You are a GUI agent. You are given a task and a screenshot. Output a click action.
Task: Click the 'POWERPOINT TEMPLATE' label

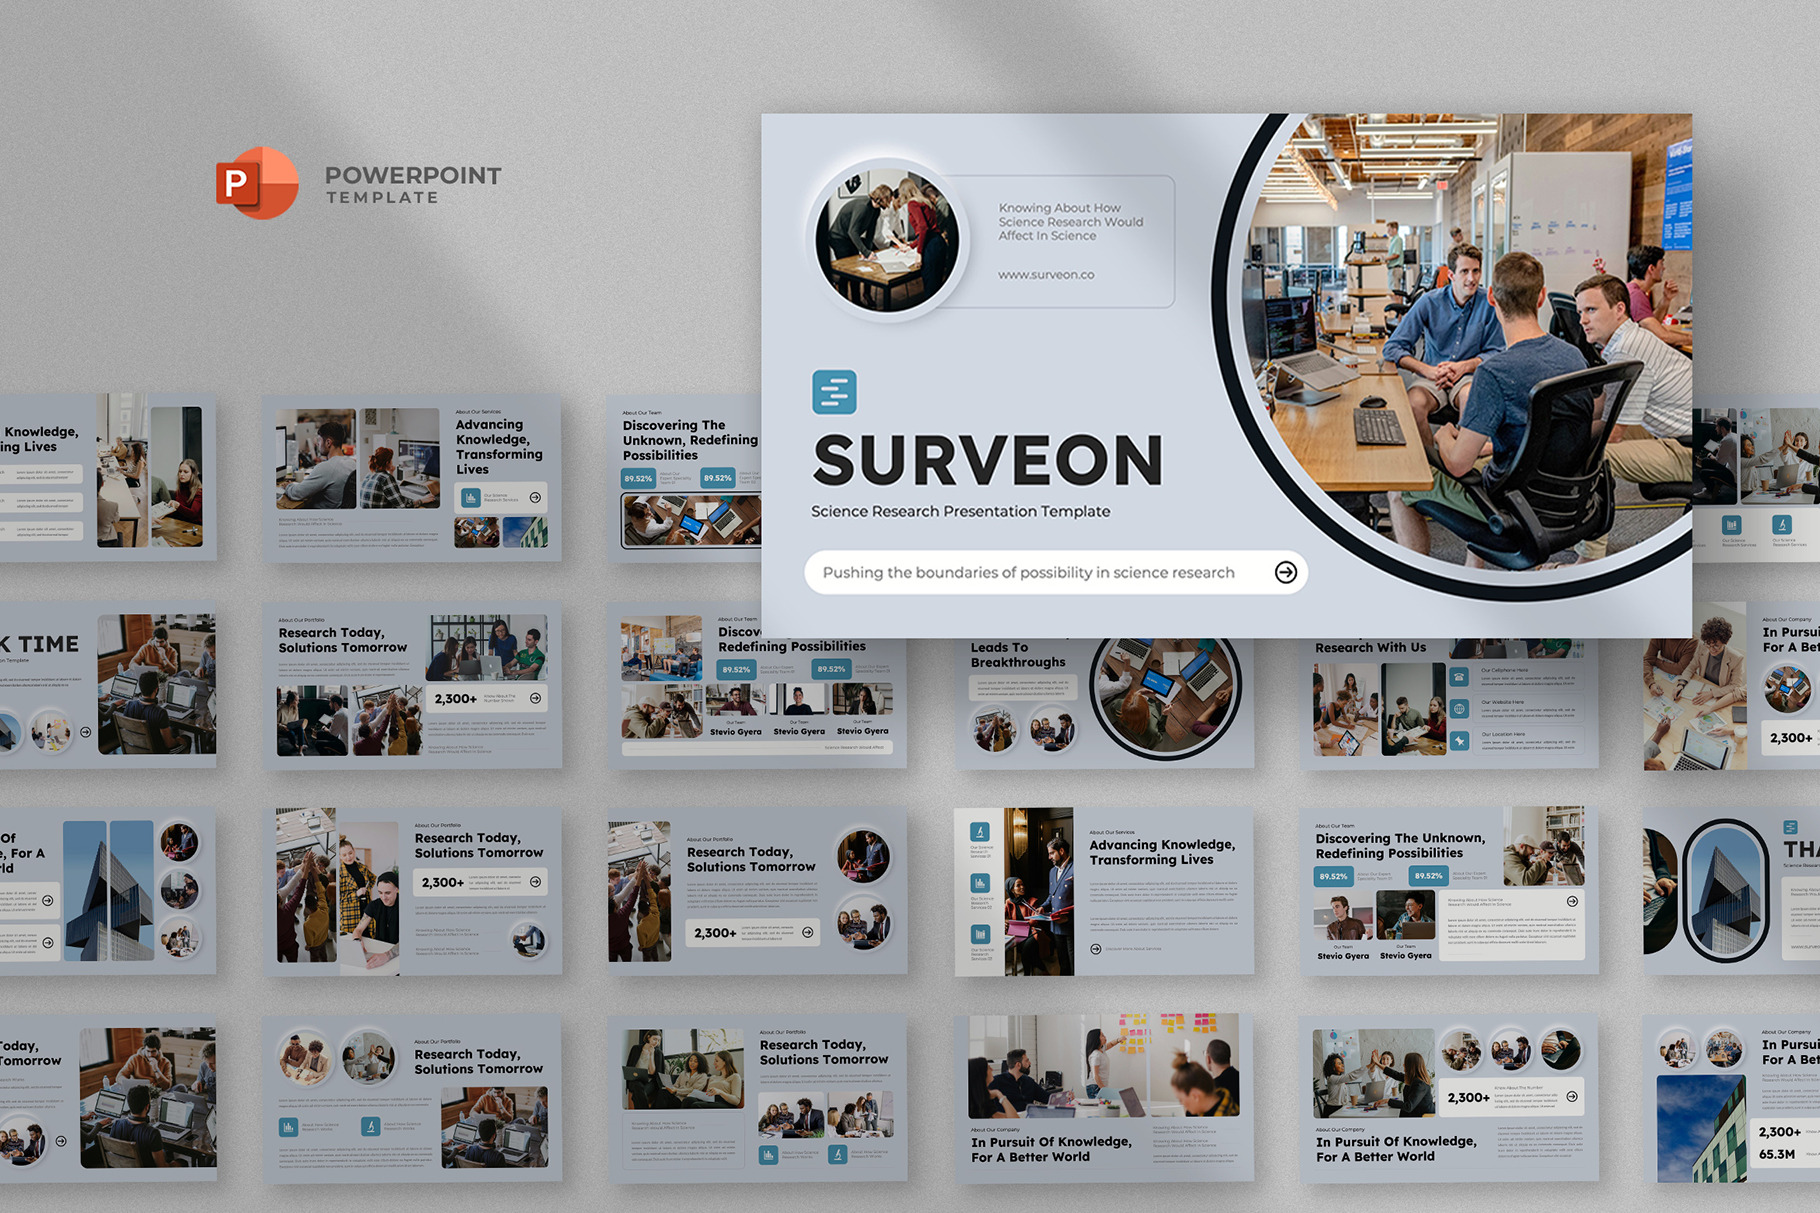coord(412,184)
